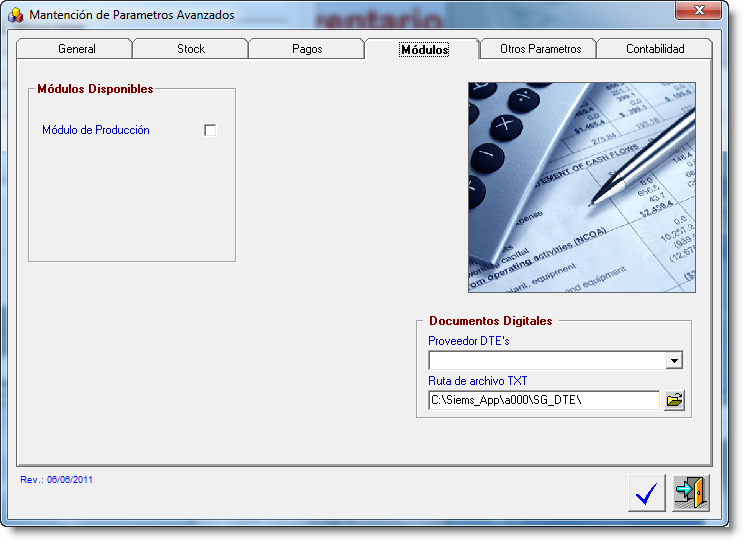Viewport: 743px width, 541px height.
Task: Close the Mantención de Parametros Avanzados window
Action: pyautogui.click(x=698, y=10)
